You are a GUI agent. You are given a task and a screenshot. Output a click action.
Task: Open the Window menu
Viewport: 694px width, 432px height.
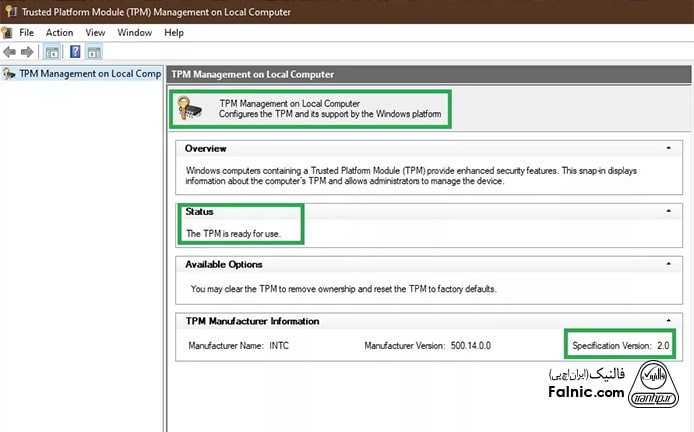point(135,32)
